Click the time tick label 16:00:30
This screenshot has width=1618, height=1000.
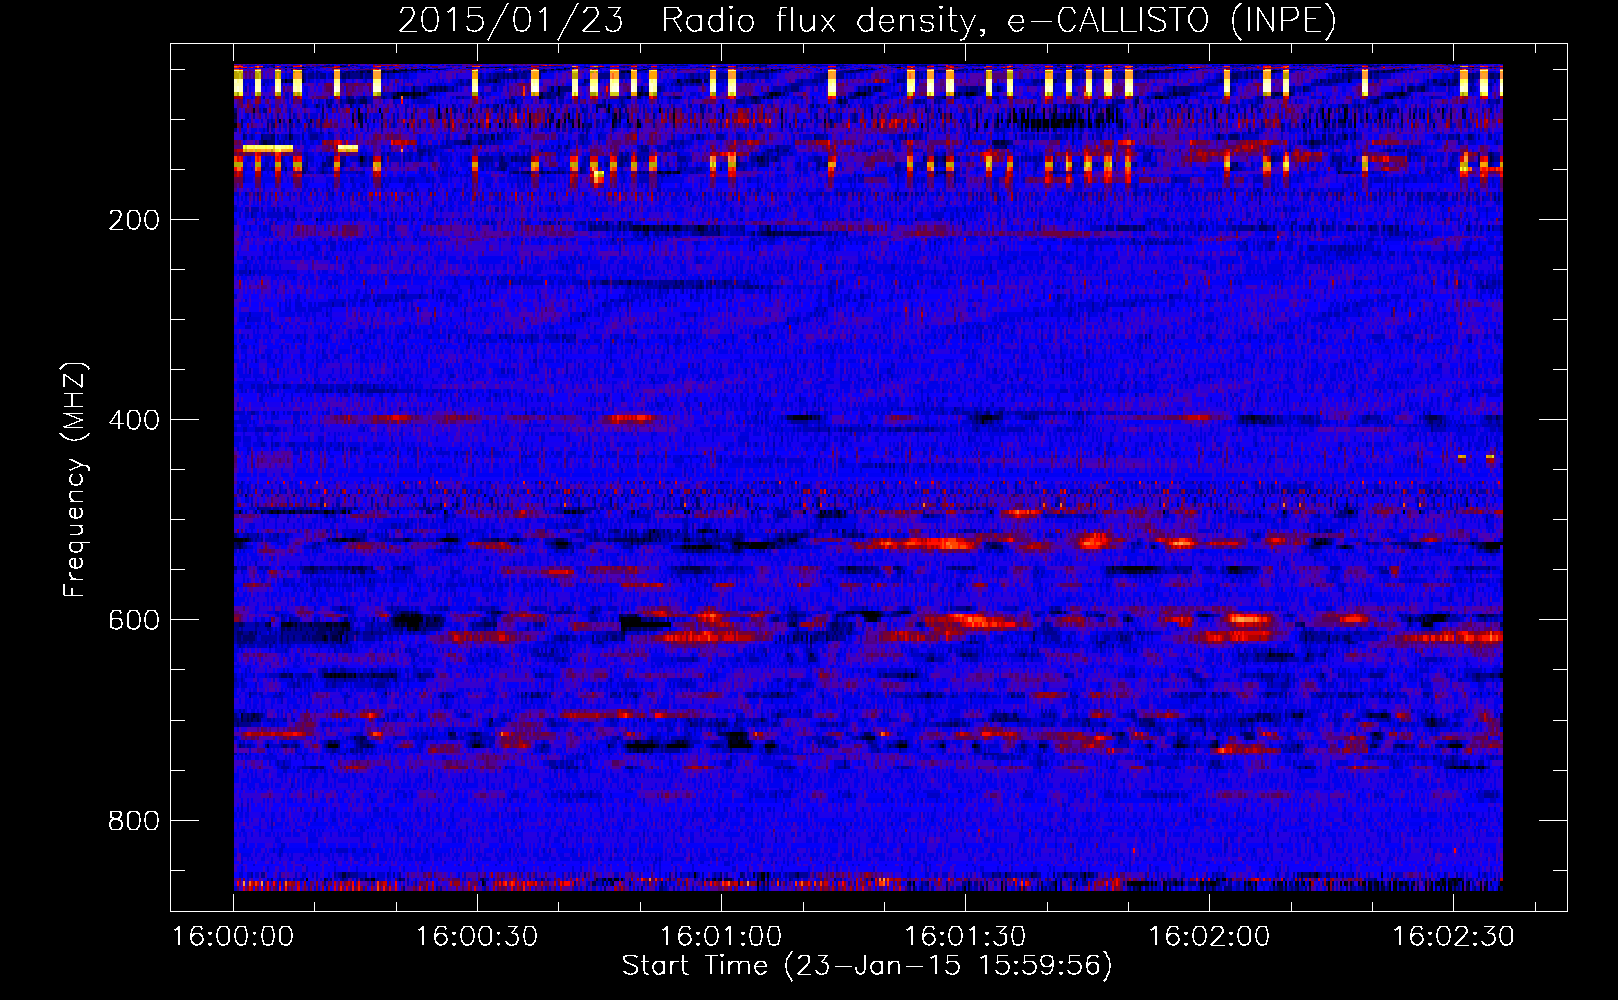click(x=477, y=936)
